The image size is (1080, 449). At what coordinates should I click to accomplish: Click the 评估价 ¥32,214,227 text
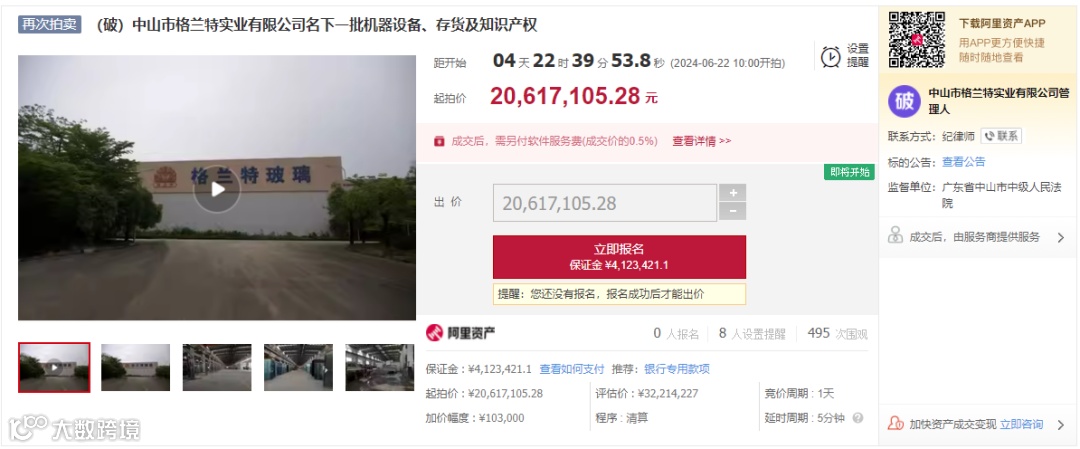pos(647,394)
